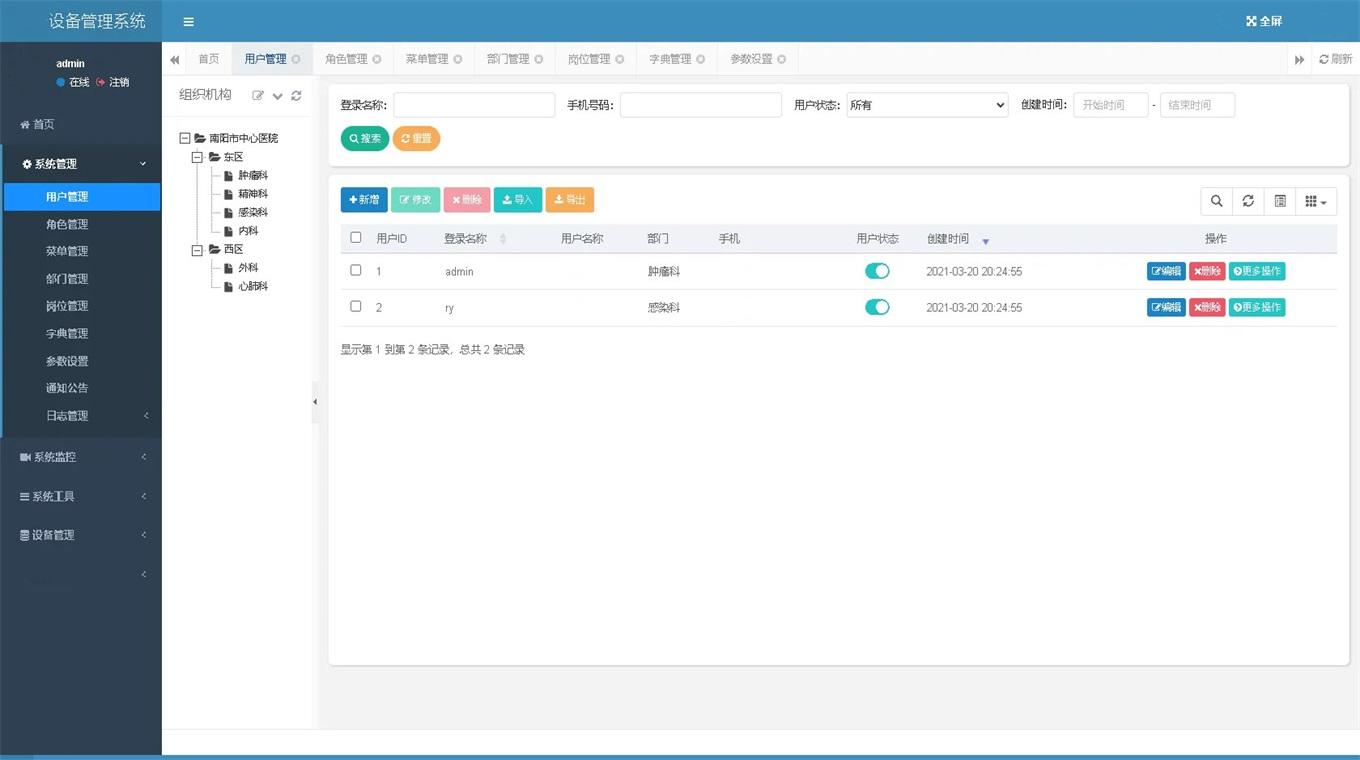Screen dimensions: 1360x760
Task: Click the table refresh icon
Action: click(1248, 201)
